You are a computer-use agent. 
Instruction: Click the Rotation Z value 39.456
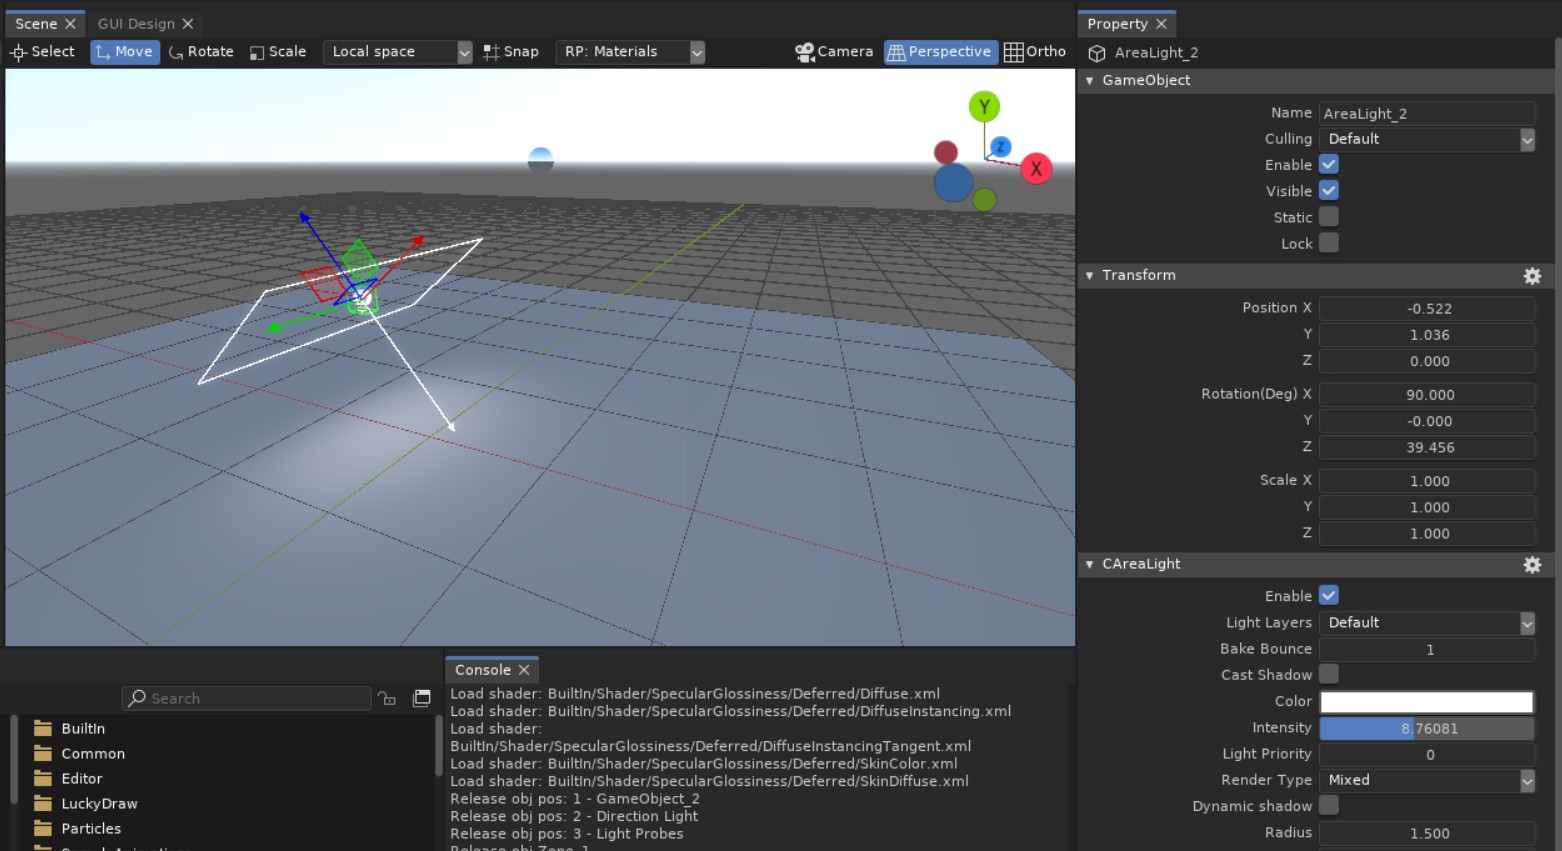[x=1427, y=447]
